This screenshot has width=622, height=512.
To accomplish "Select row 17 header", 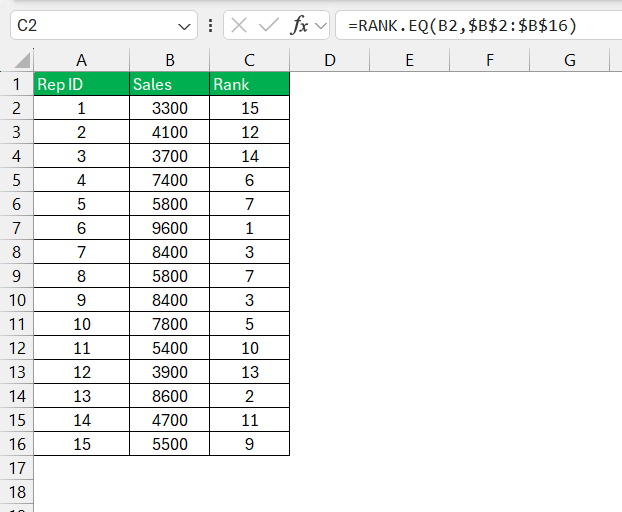I will coord(16,468).
